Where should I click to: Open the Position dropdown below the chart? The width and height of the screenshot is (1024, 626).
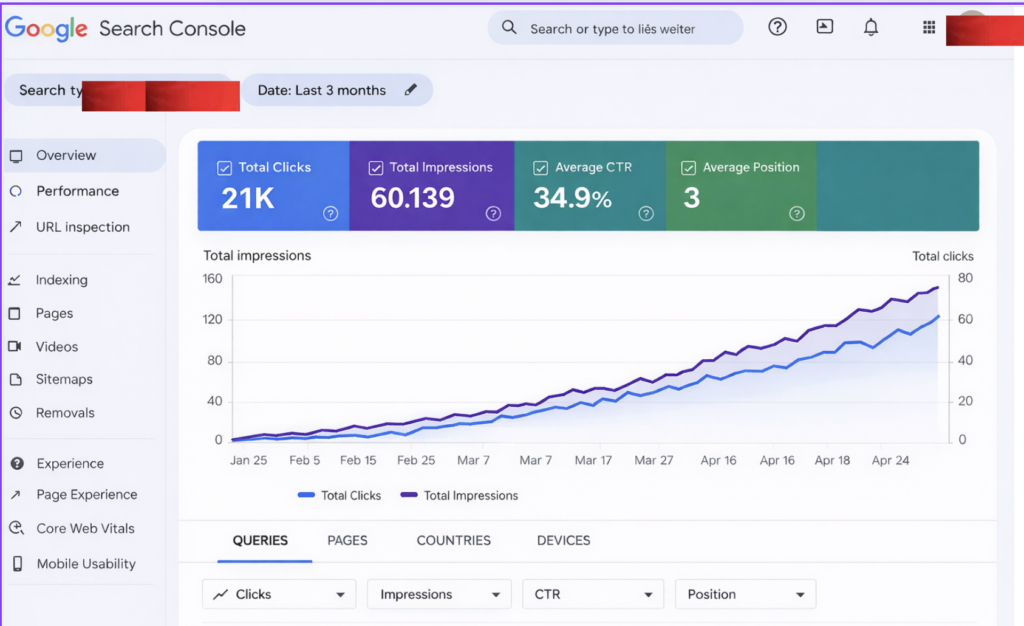pyautogui.click(x=745, y=593)
